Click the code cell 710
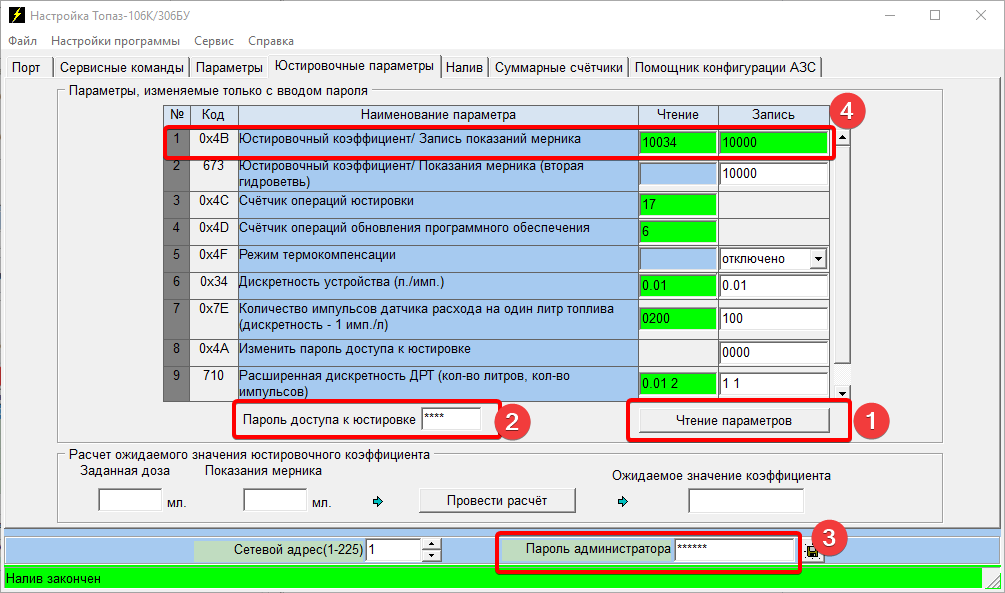1005x593 pixels. pyautogui.click(x=213, y=383)
